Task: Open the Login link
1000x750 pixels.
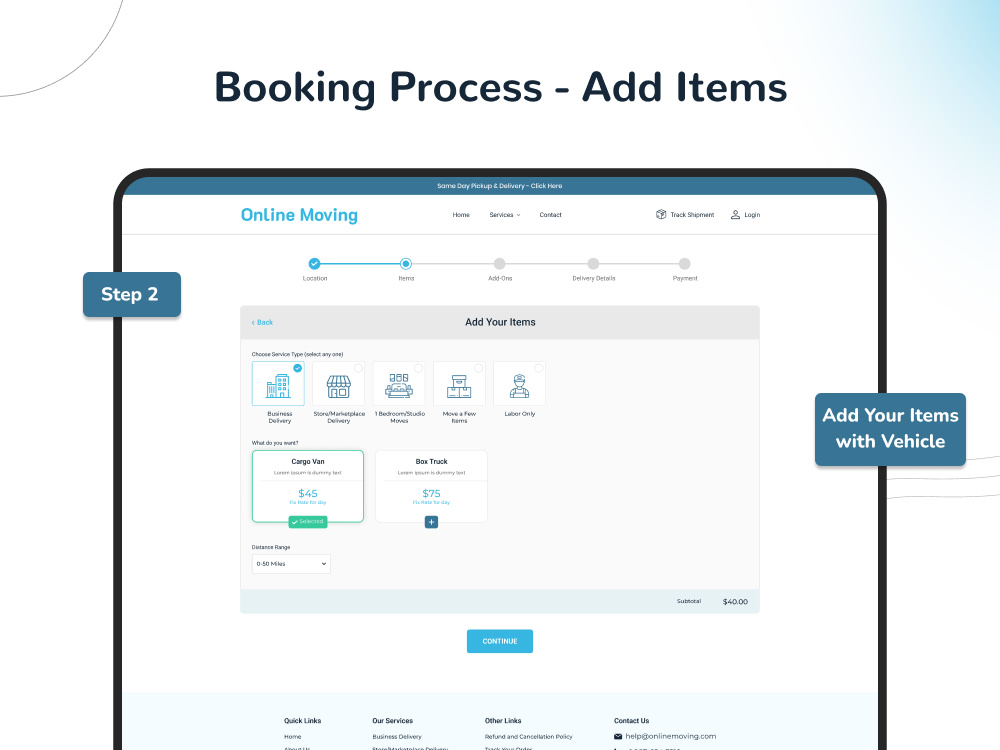Action: [x=752, y=215]
